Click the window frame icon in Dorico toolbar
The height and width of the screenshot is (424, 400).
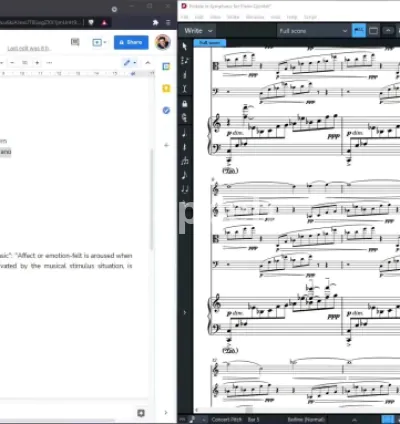pos(373,31)
